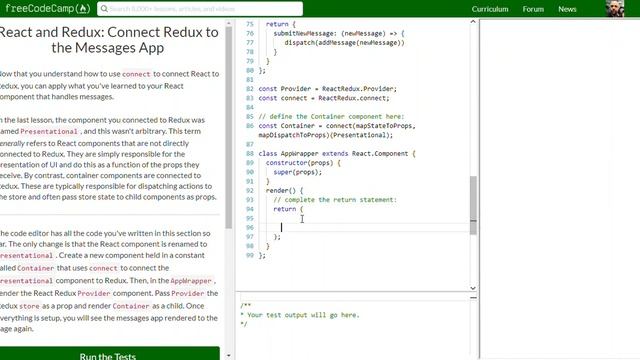Click the search lessons input field
Viewport: 640px width, 360px height.
pos(200,9)
